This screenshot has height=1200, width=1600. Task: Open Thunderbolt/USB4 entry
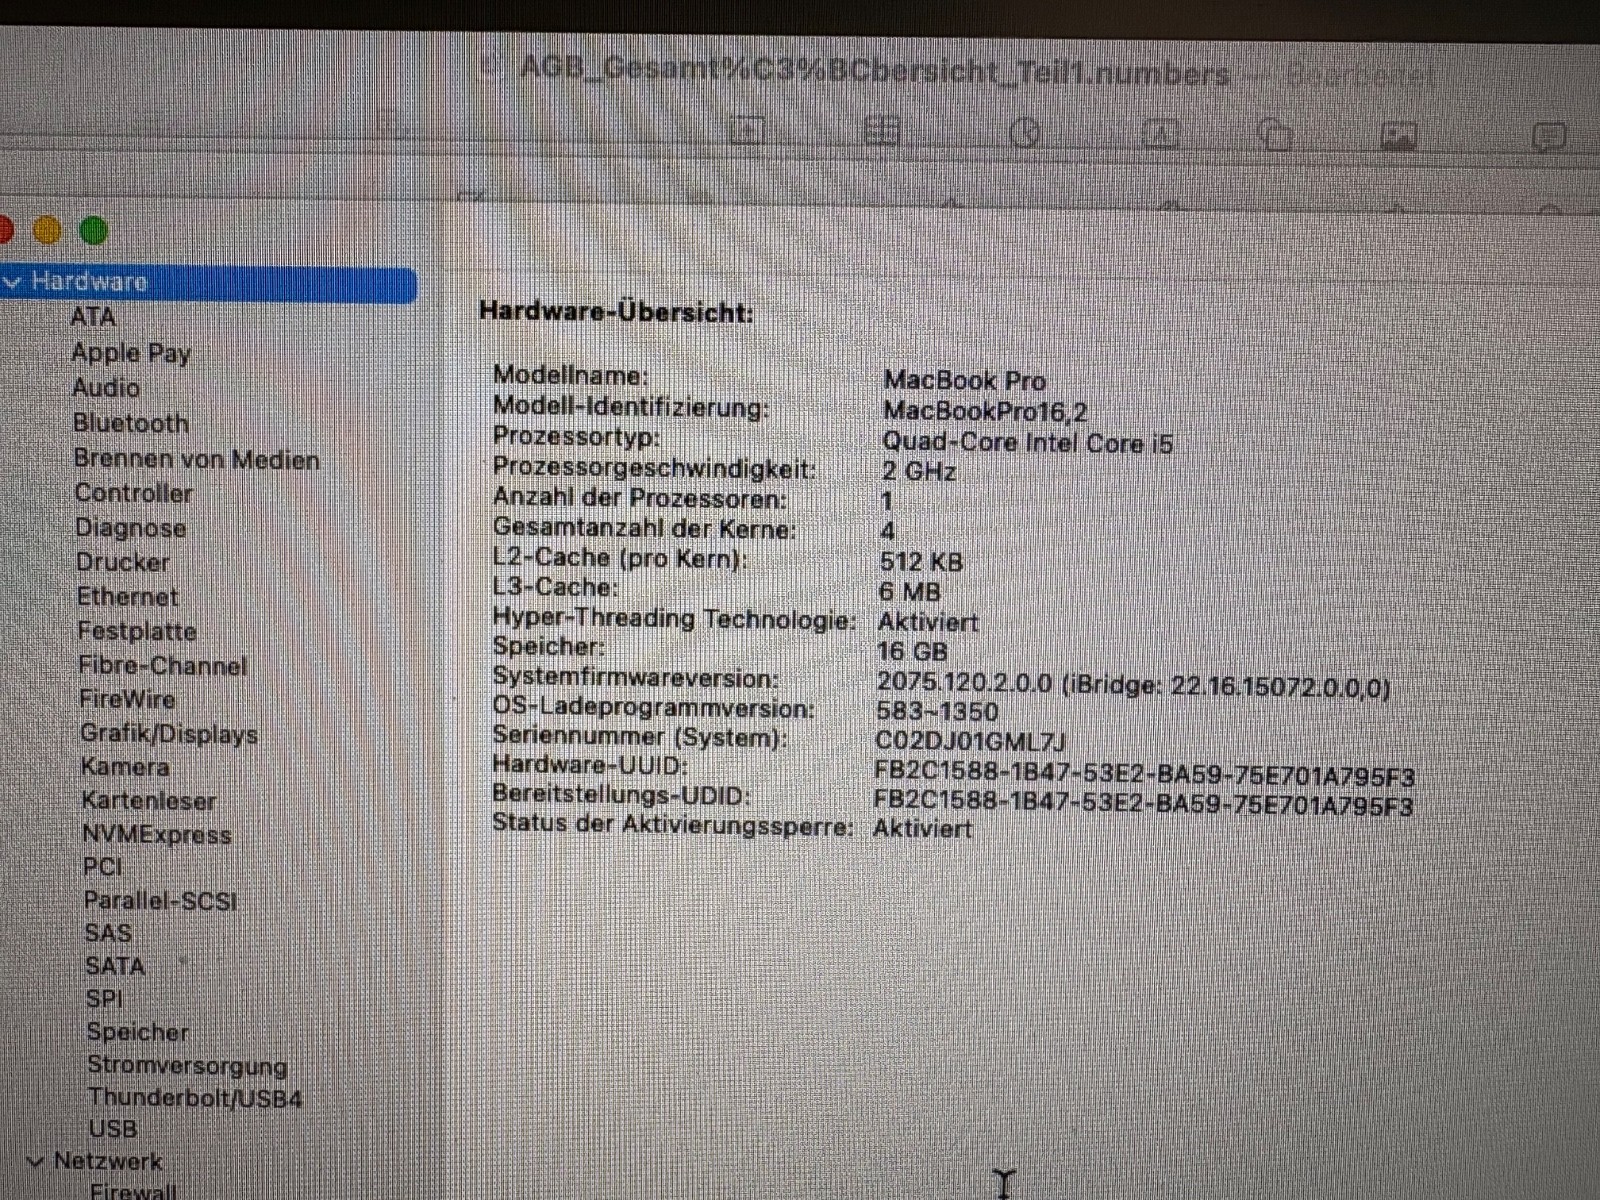pos(195,1098)
